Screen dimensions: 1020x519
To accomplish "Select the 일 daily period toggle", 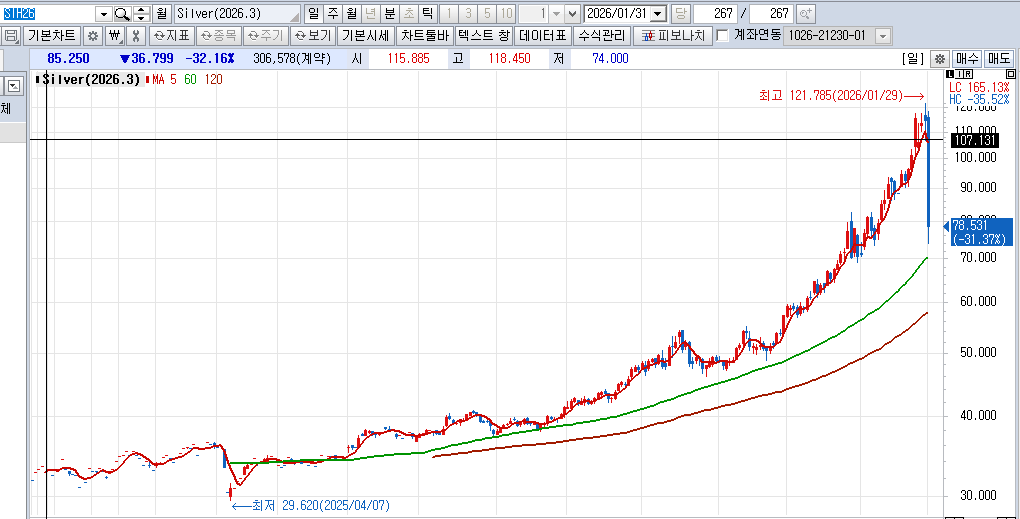I will coord(313,14).
